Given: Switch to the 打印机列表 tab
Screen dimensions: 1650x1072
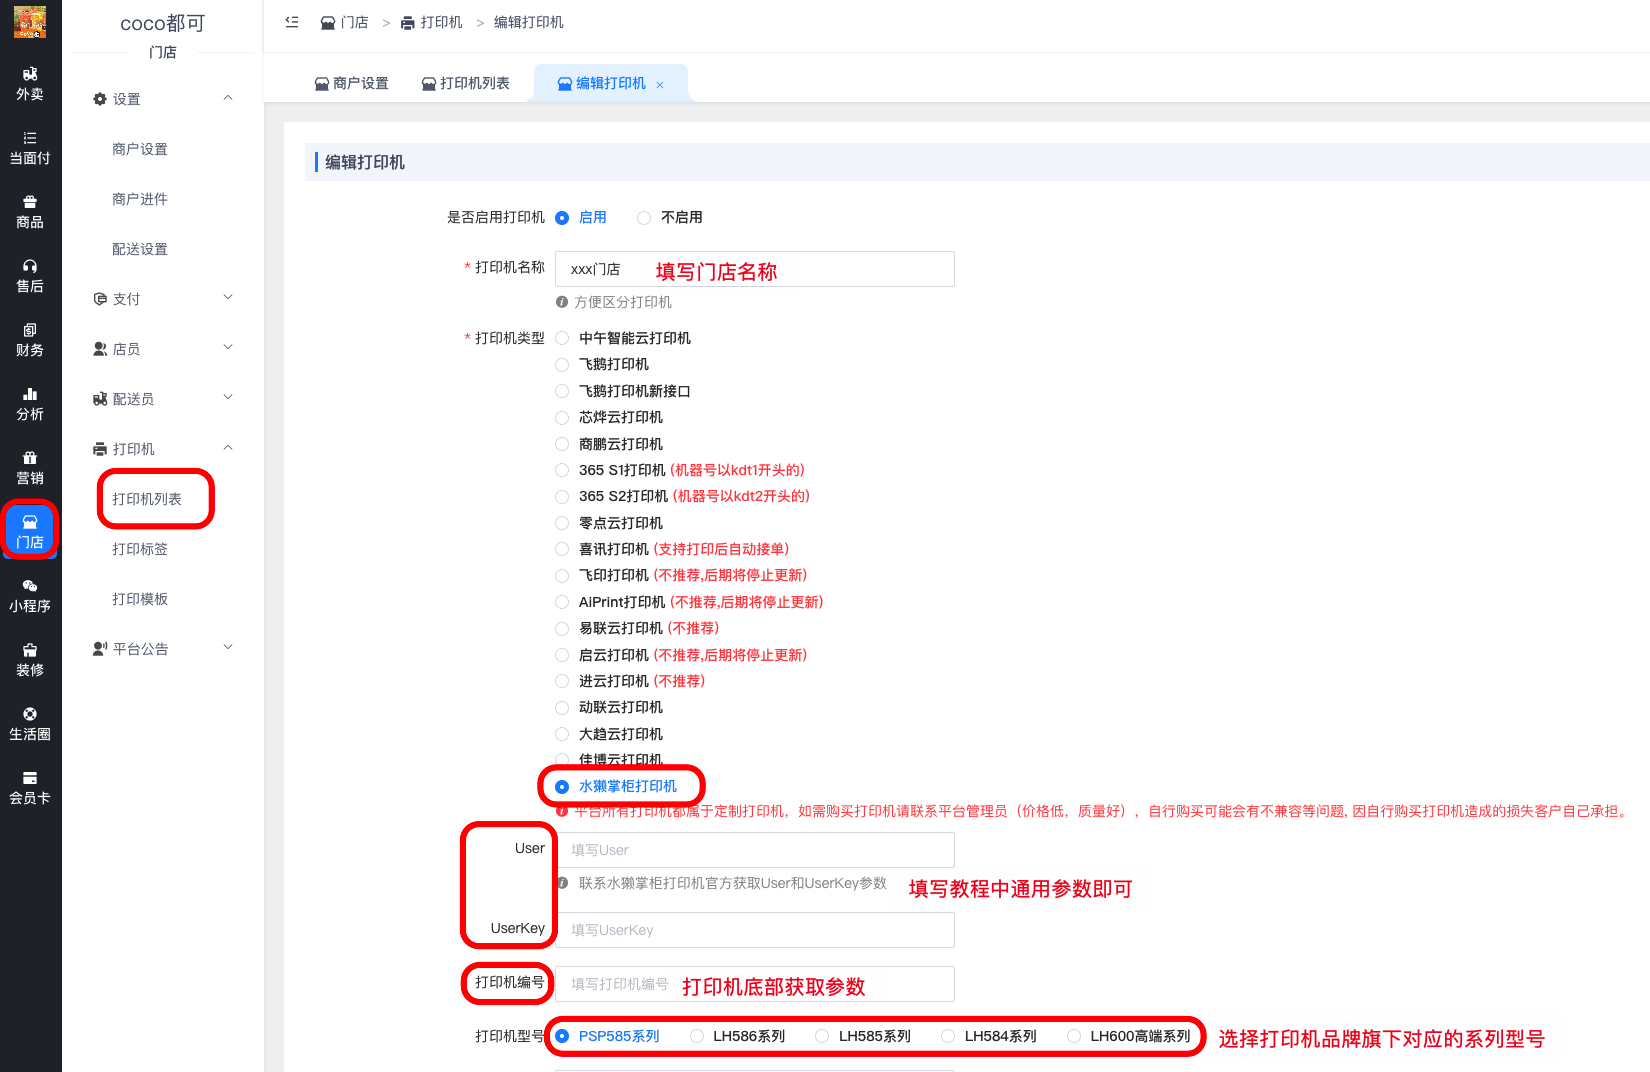Looking at the screenshot, I should (466, 83).
